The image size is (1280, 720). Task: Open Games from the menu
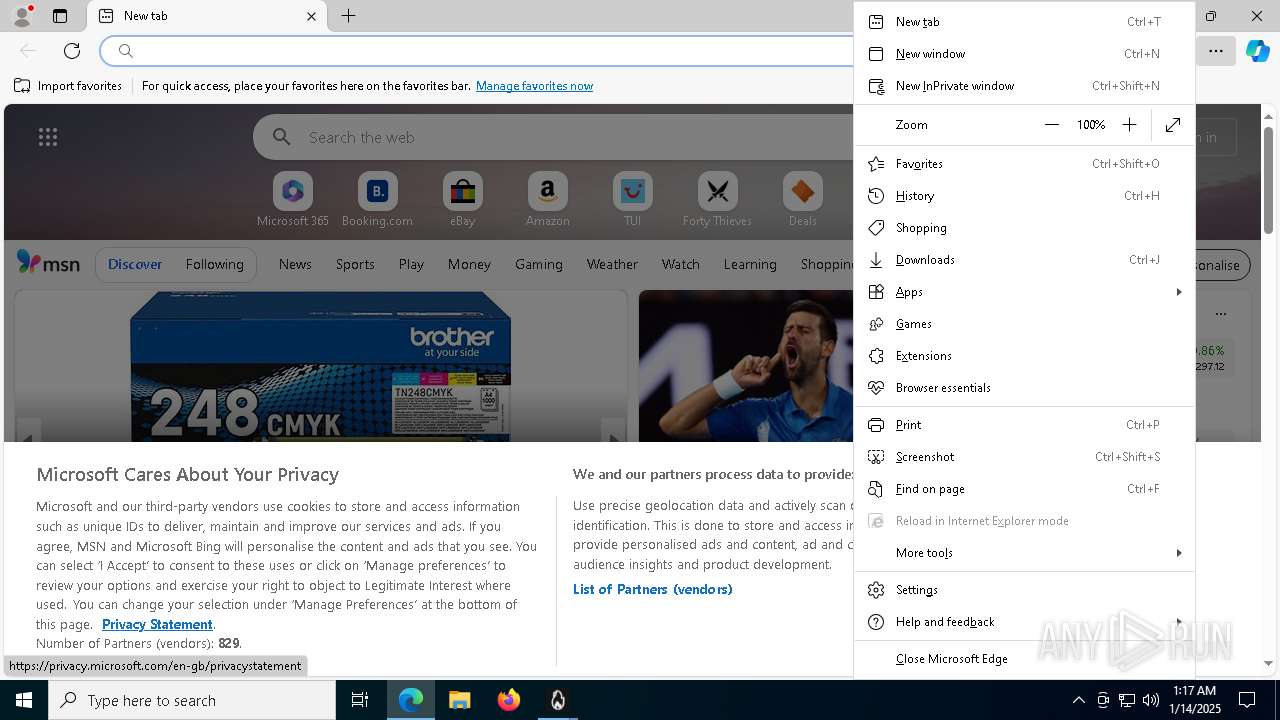click(1025, 324)
